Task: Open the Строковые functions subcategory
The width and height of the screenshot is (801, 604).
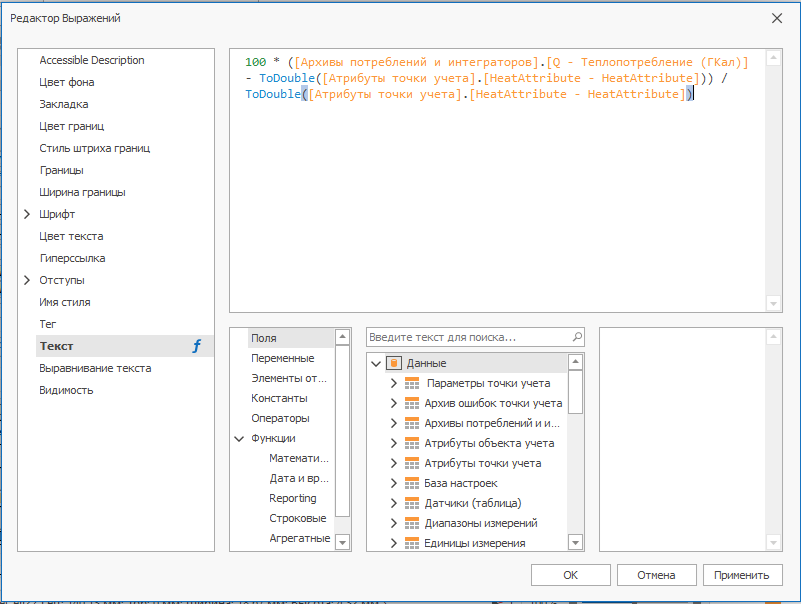Action: [298, 518]
